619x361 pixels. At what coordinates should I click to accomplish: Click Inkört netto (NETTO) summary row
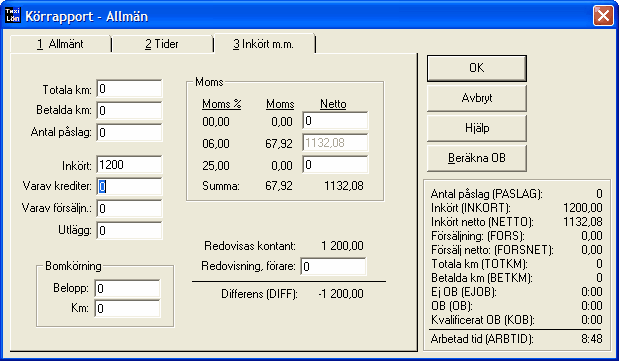(516, 222)
